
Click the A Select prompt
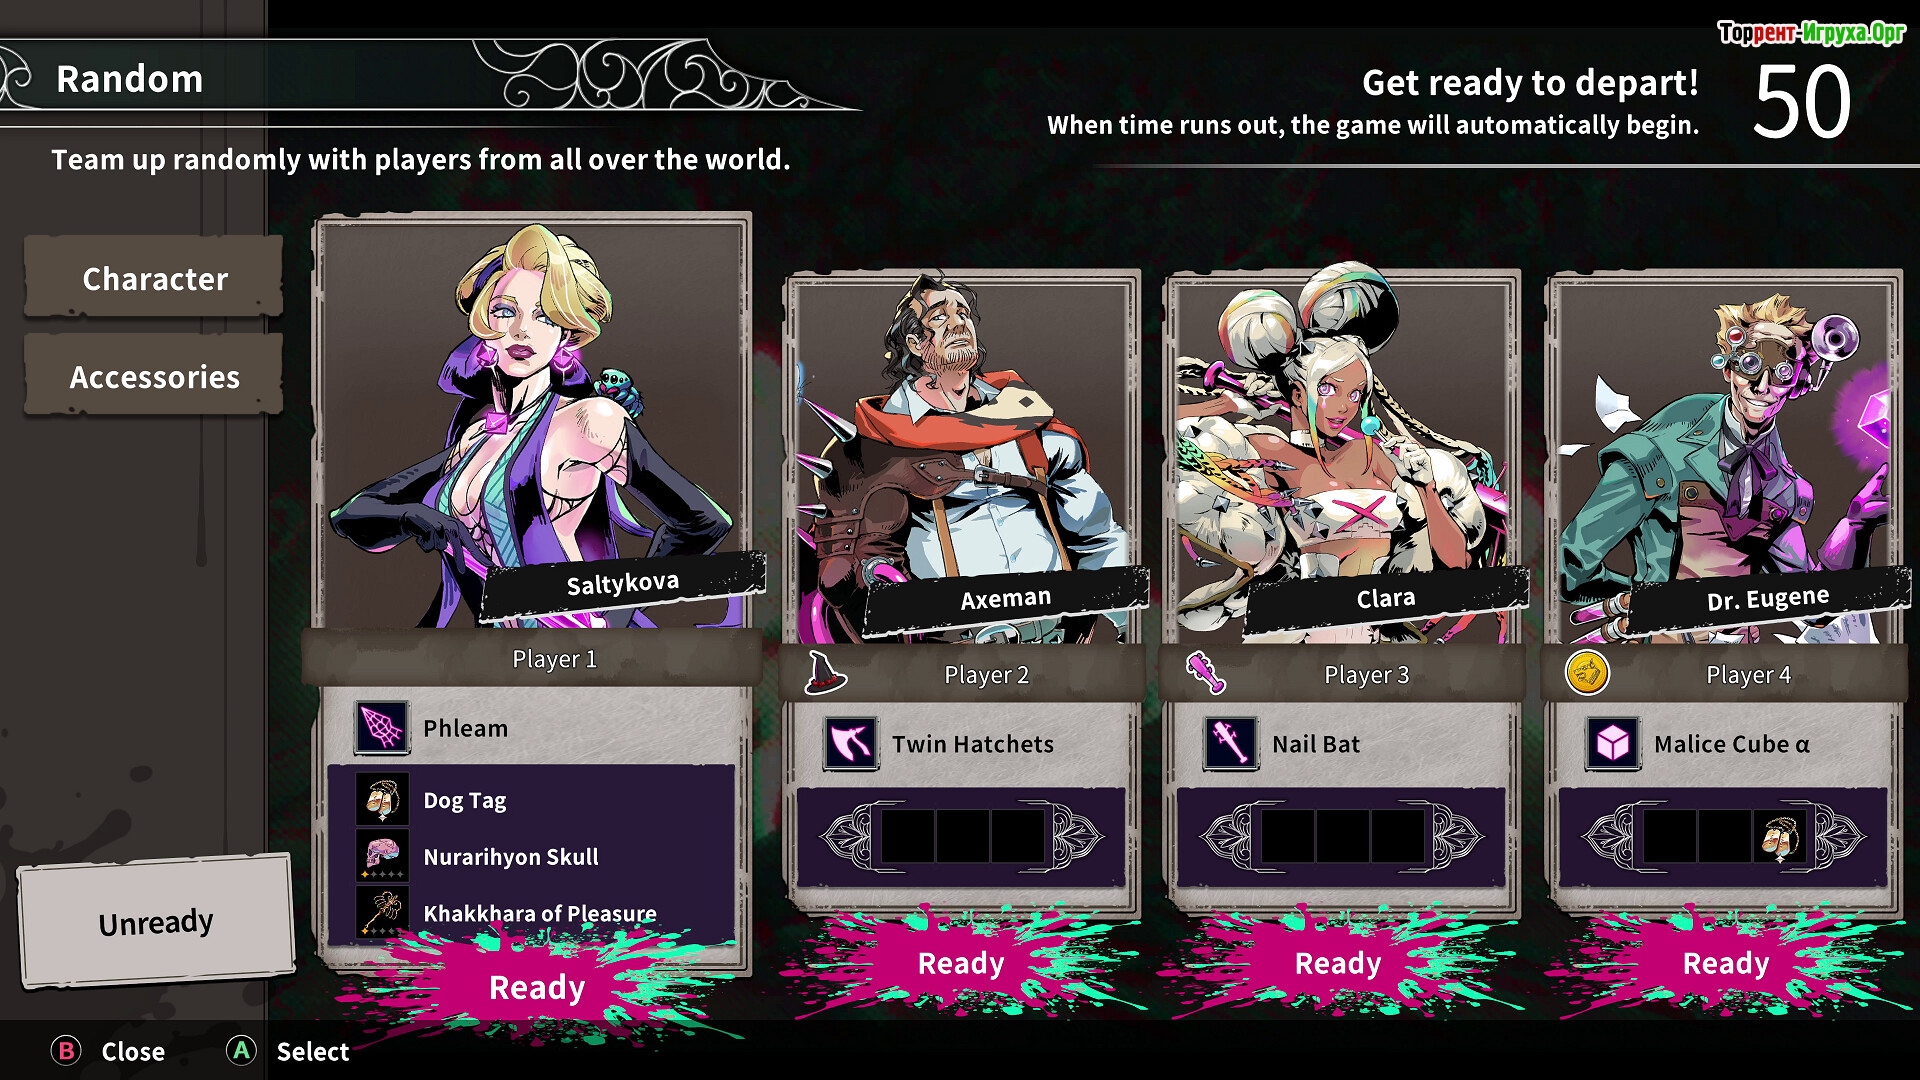coord(288,1051)
